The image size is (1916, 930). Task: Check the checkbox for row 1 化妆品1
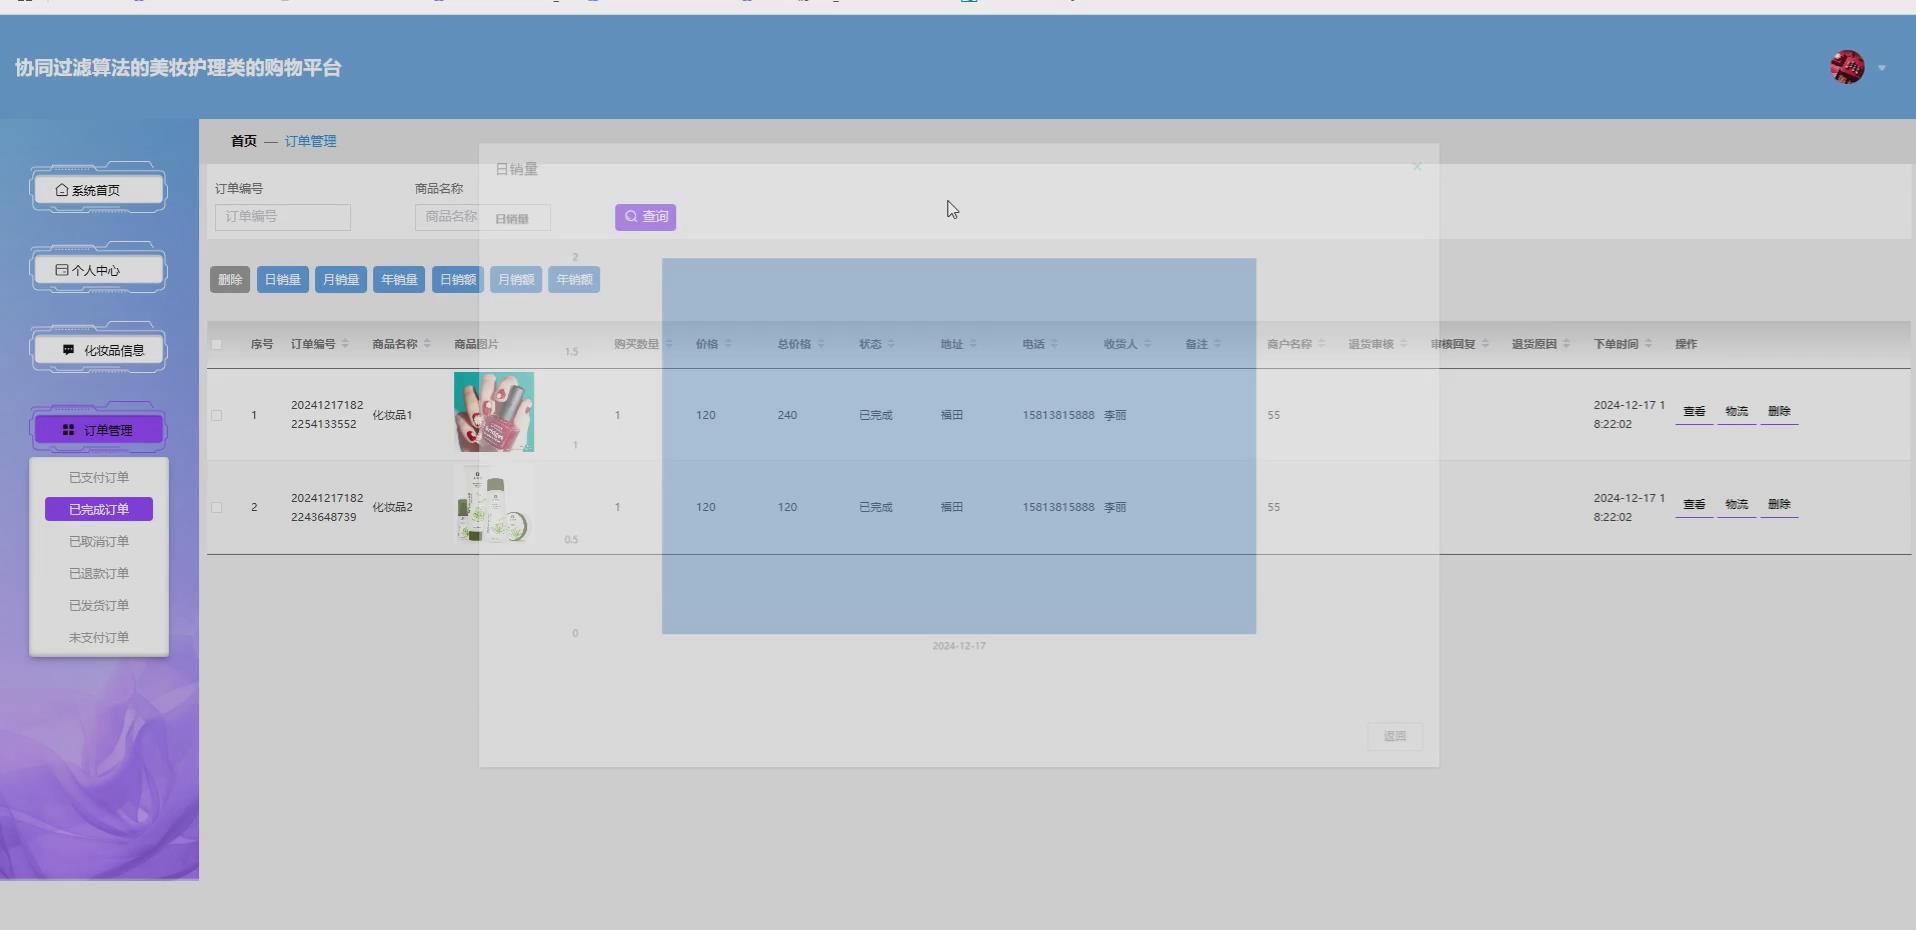click(x=217, y=415)
